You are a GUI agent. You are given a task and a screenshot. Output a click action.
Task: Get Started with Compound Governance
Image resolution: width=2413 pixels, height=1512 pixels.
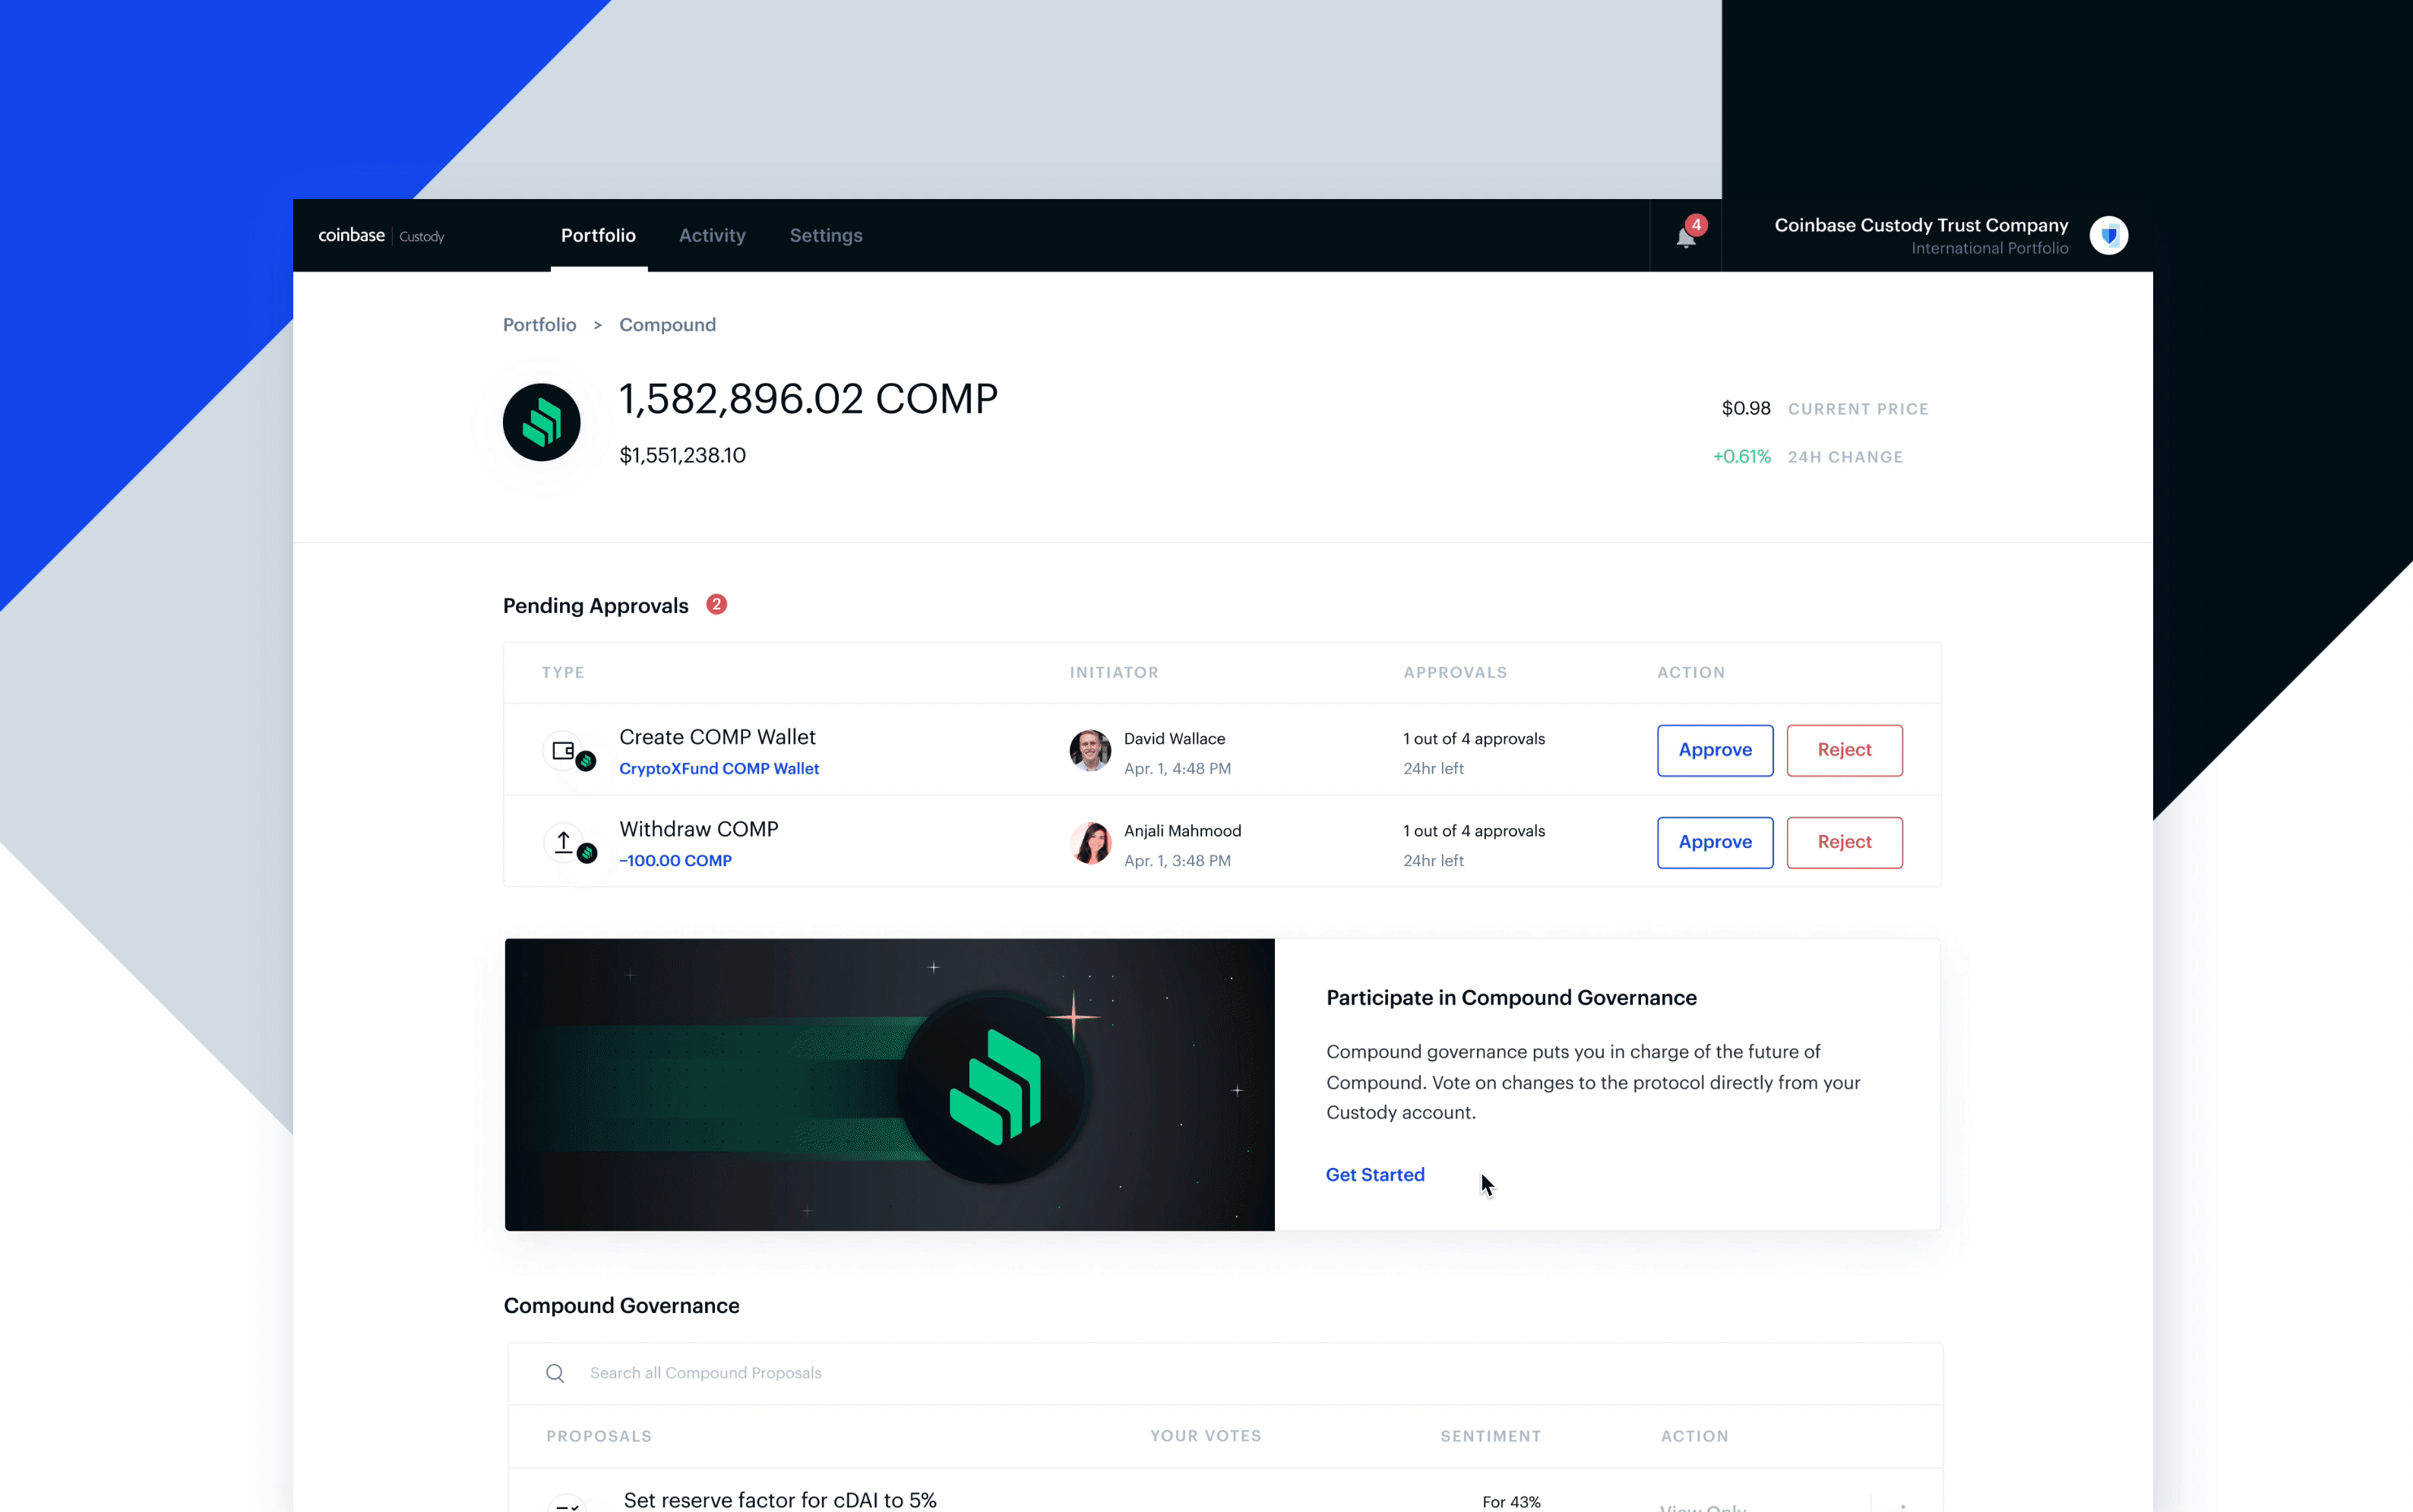point(1375,1174)
